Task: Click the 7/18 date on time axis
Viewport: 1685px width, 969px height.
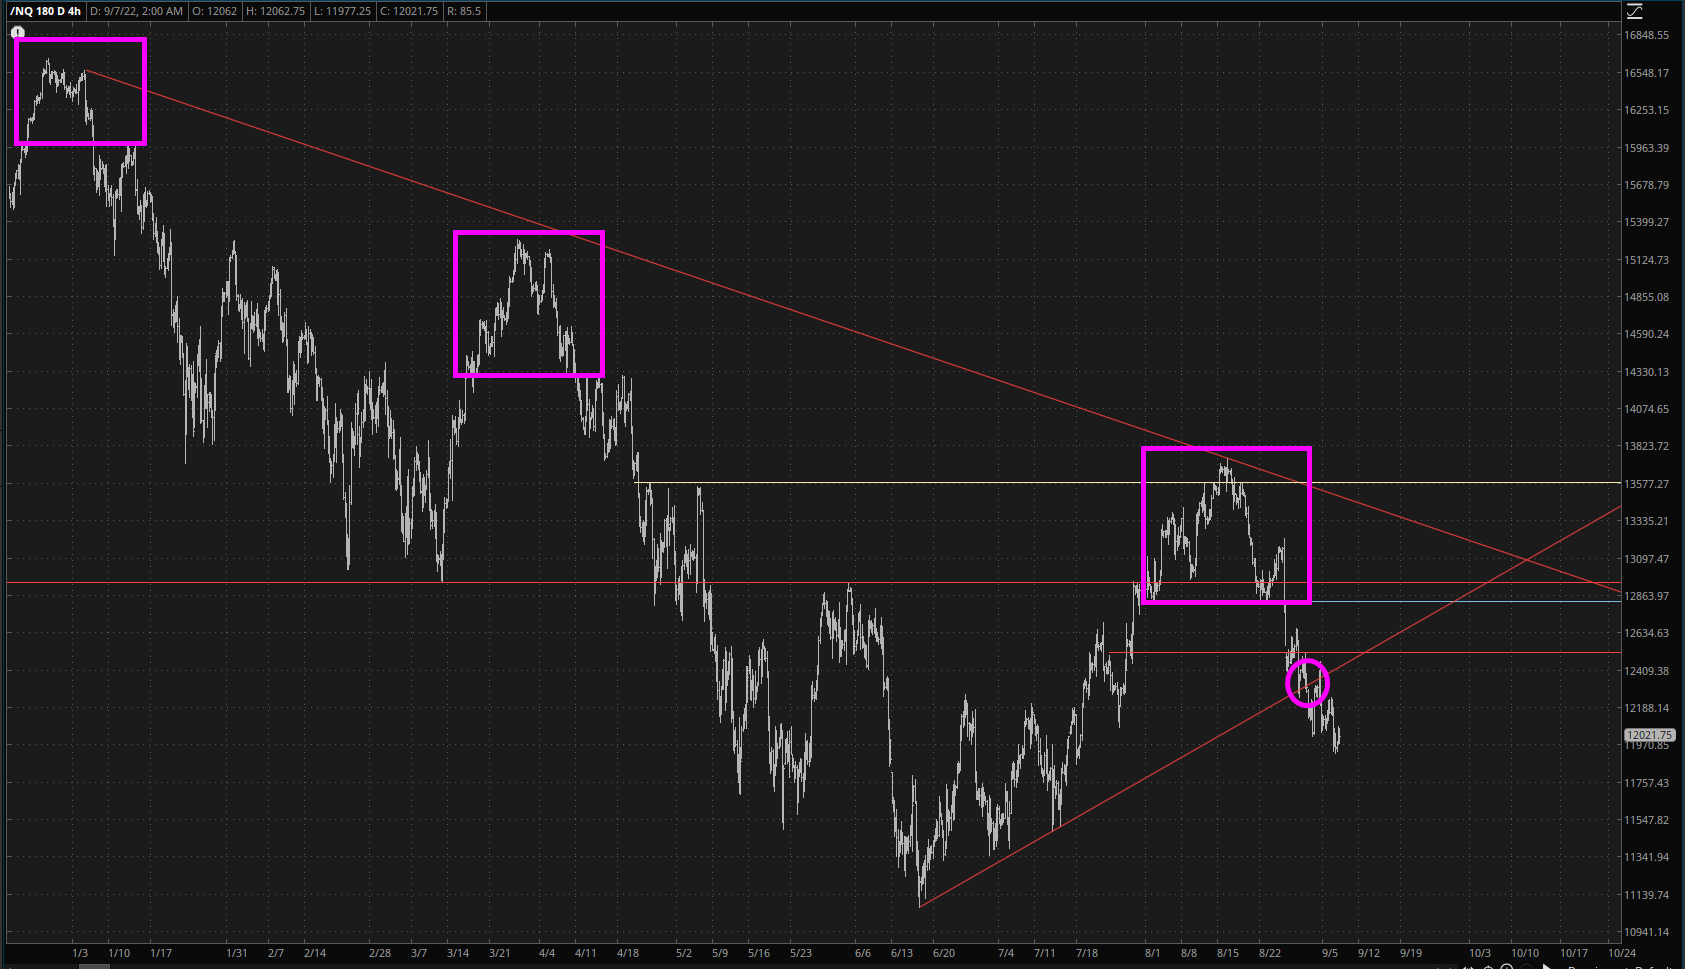Action: point(1087,953)
